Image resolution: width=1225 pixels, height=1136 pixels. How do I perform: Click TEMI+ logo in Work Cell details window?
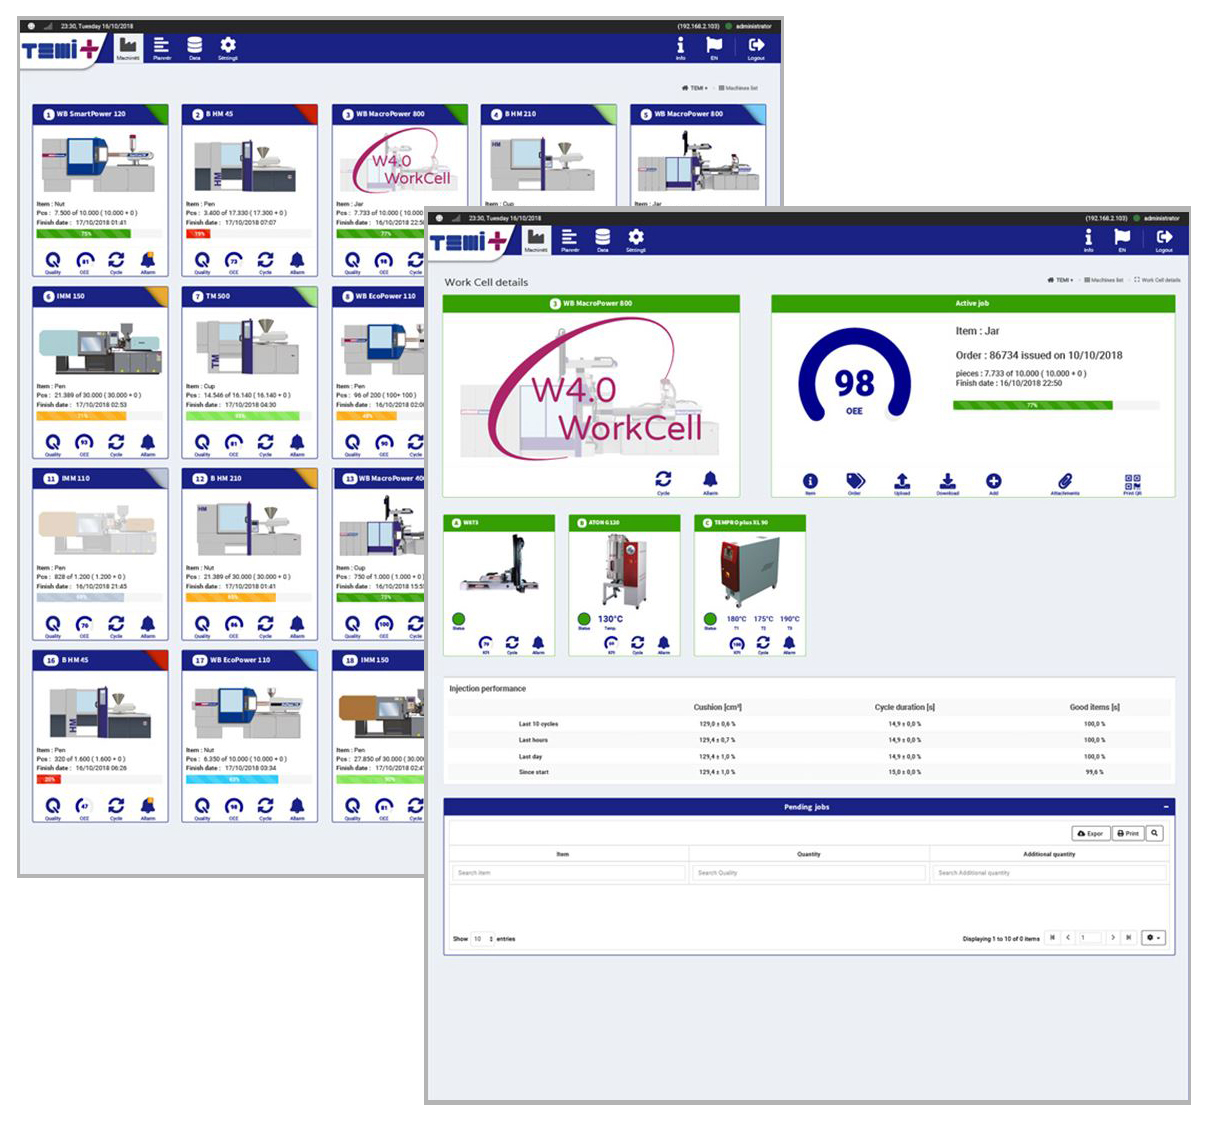(x=468, y=241)
